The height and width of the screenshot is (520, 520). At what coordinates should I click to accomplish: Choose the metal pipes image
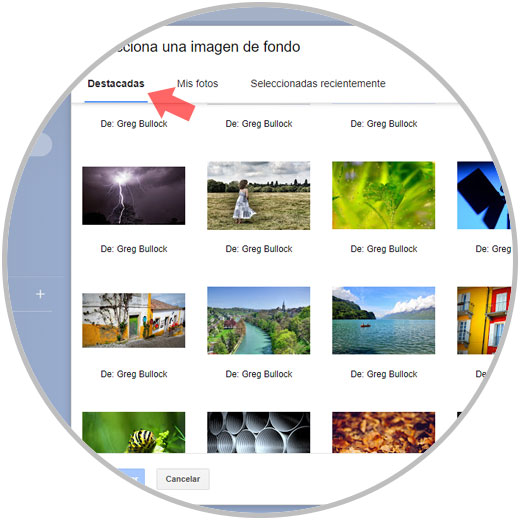(258, 432)
